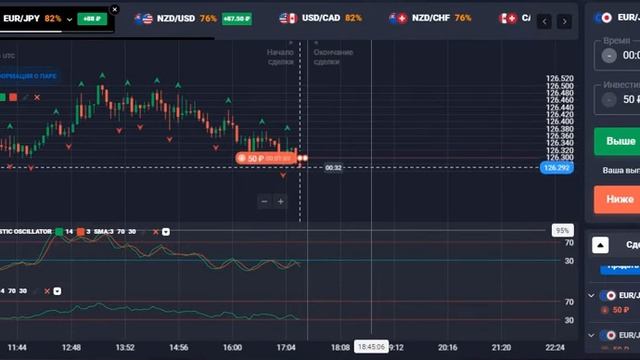The image size is (640, 360).
Task: Click the 00:32 countdown label on chart
Action: 333,168
